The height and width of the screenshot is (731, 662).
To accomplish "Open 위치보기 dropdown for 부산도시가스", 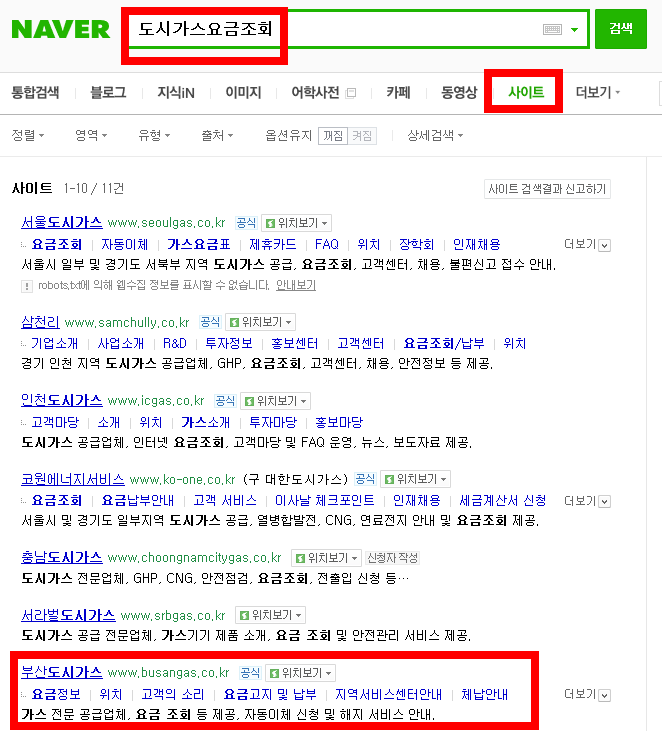I will pyautogui.click(x=300, y=673).
